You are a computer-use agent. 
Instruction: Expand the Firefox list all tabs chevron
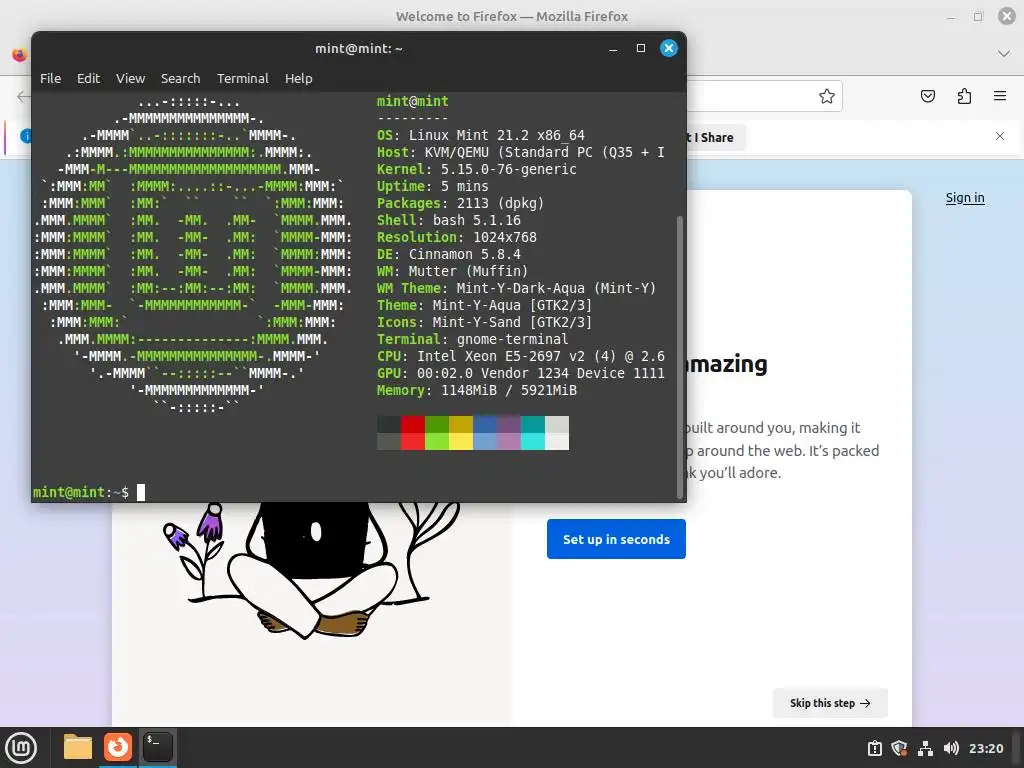1004,54
